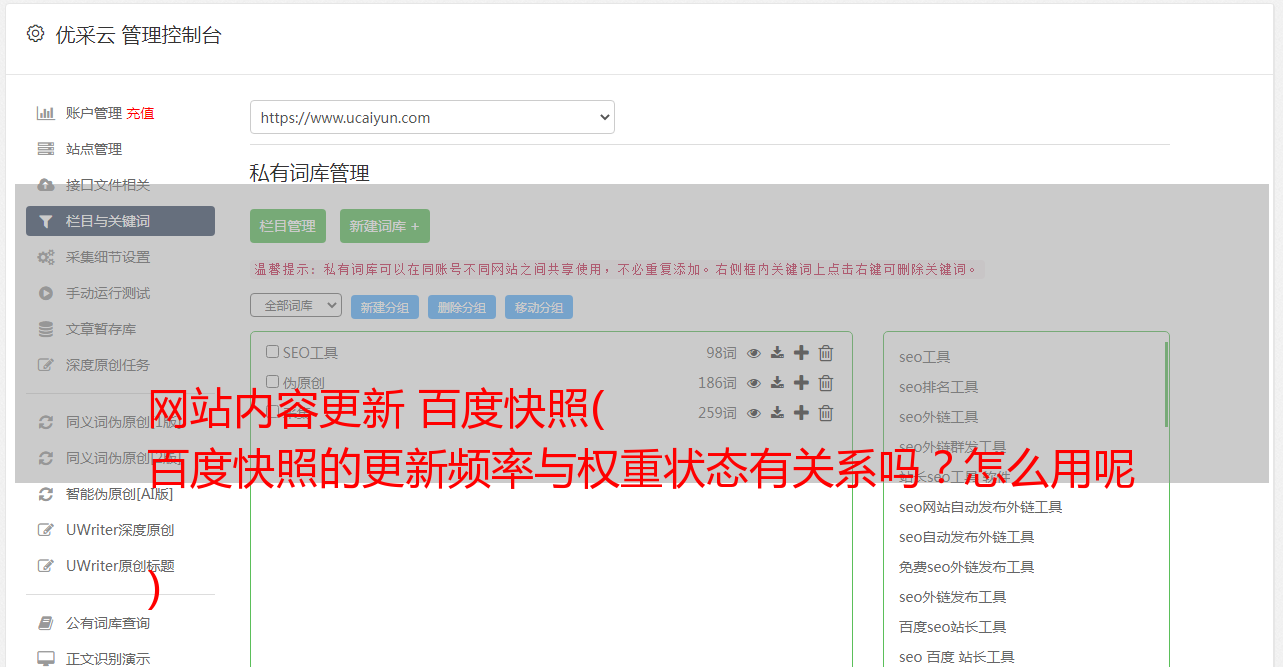This screenshot has width=1283, height=667.
Task: Select keyword seo工具 in the right list
Action: (925, 357)
